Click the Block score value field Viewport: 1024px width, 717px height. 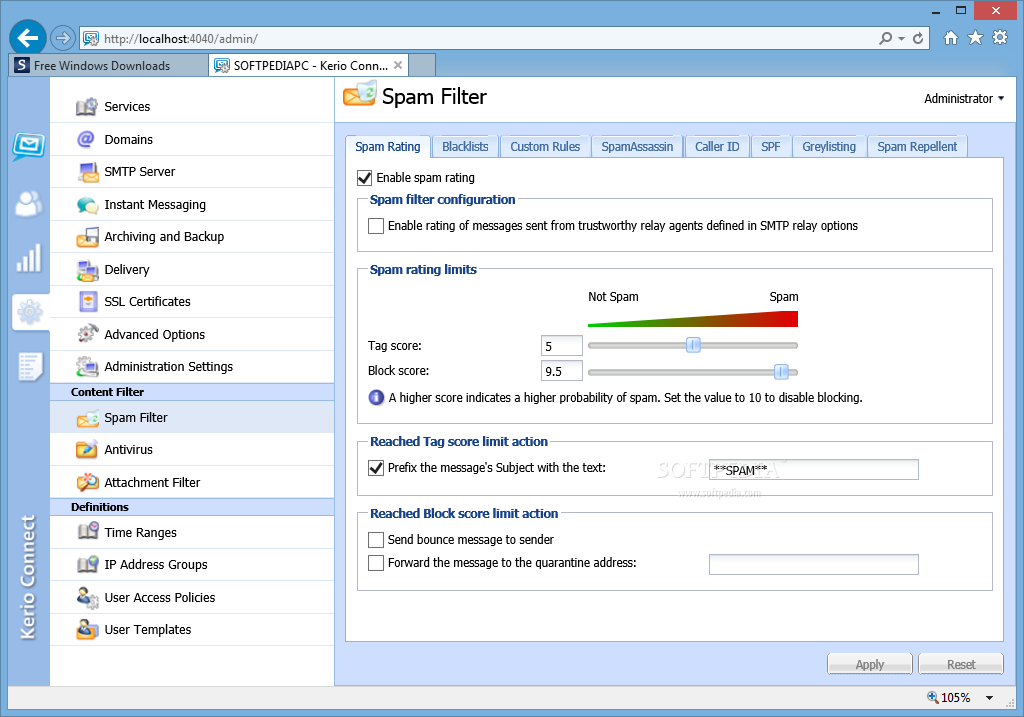(562, 371)
